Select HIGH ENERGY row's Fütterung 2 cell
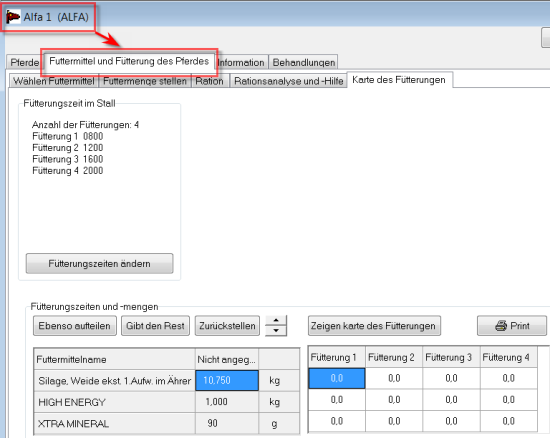 pos(394,400)
